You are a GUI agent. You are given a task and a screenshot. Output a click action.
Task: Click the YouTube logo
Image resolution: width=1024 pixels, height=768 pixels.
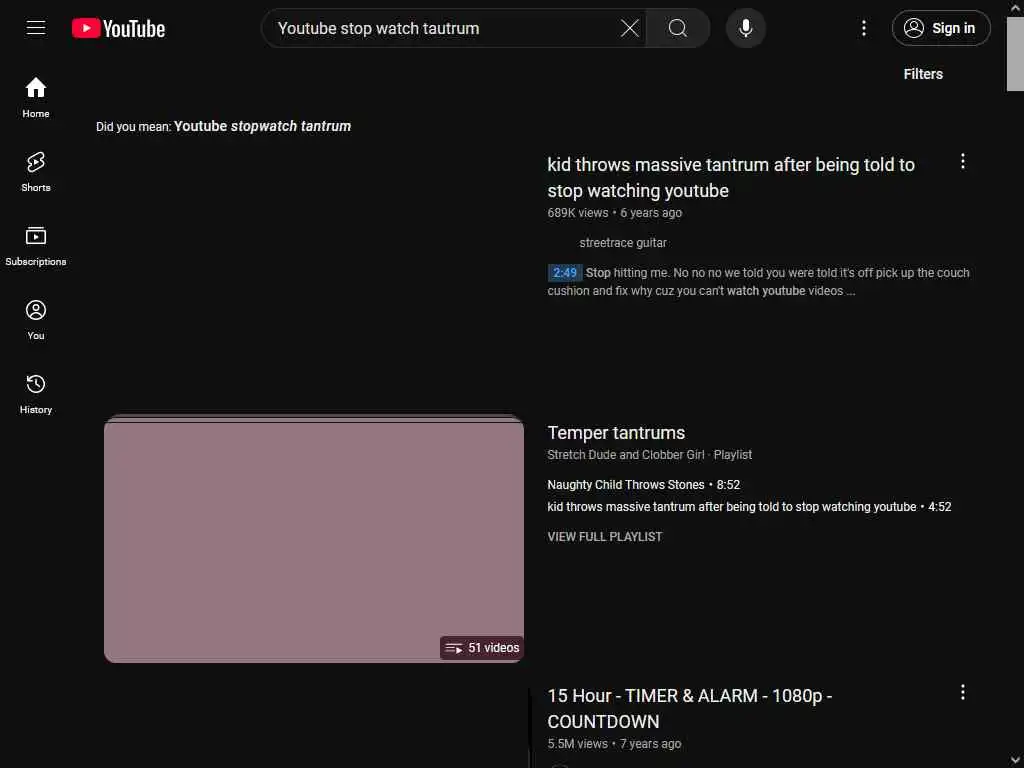pyautogui.click(x=118, y=28)
